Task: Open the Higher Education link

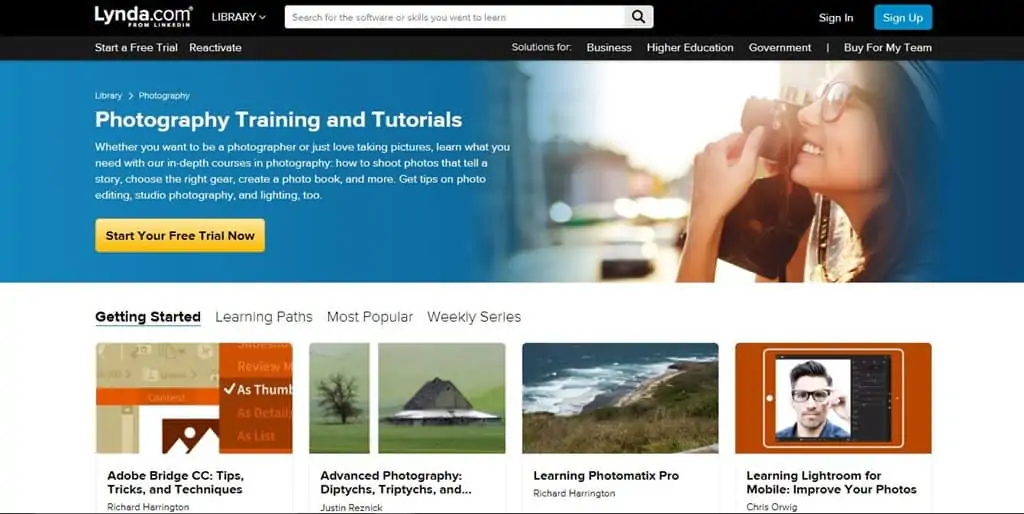Action: coord(690,48)
